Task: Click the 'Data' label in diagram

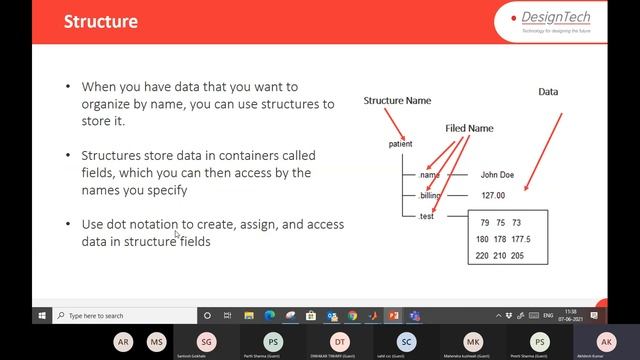Action: click(x=548, y=91)
